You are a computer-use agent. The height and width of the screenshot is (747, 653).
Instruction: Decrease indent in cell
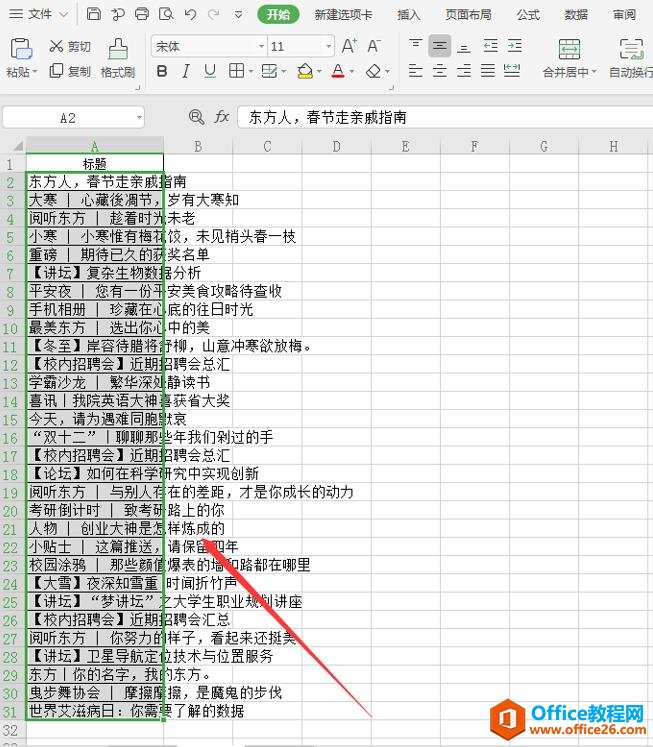490,46
